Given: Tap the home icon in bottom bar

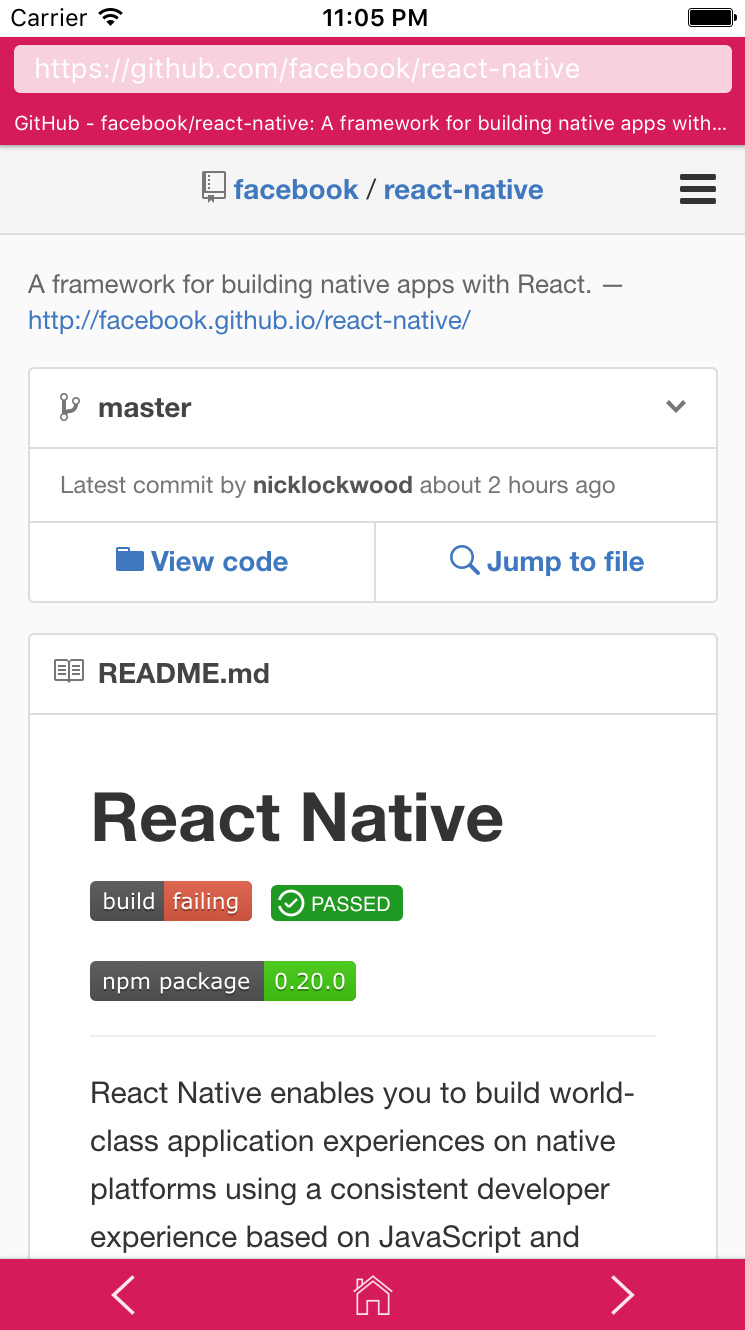Looking at the screenshot, I should (372, 1295).
